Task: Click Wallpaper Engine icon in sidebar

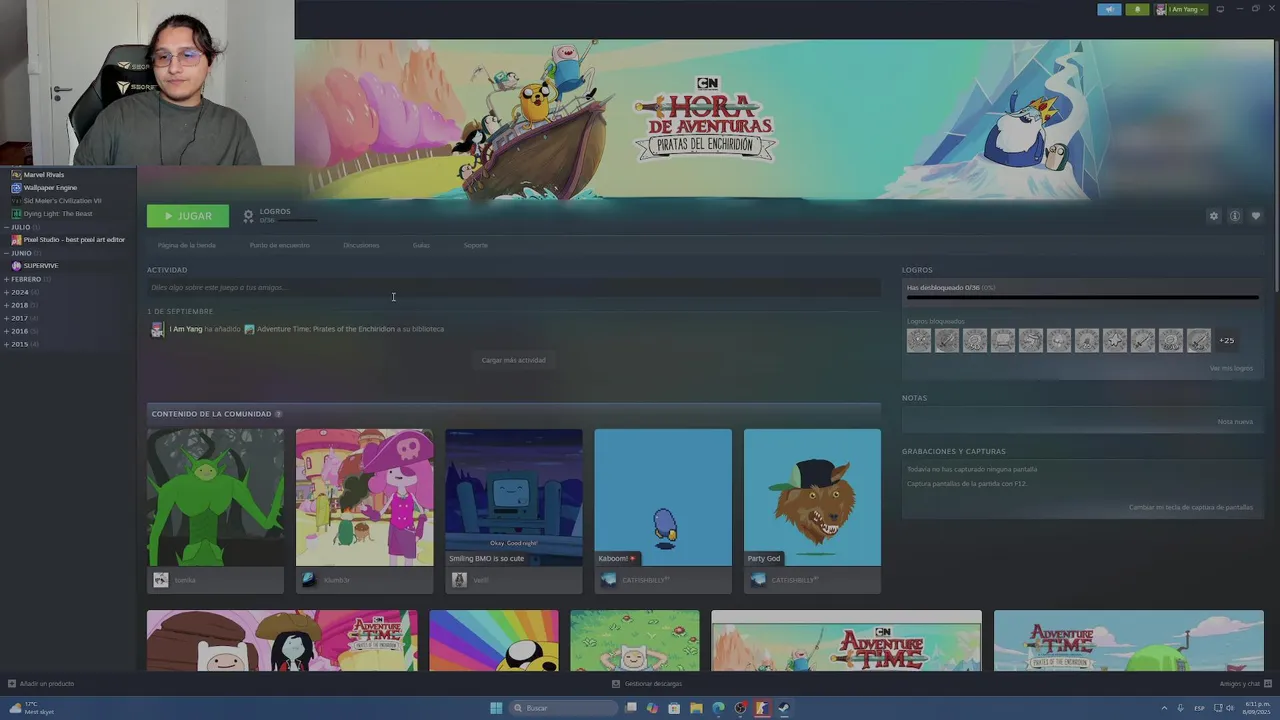Action: 16,188
